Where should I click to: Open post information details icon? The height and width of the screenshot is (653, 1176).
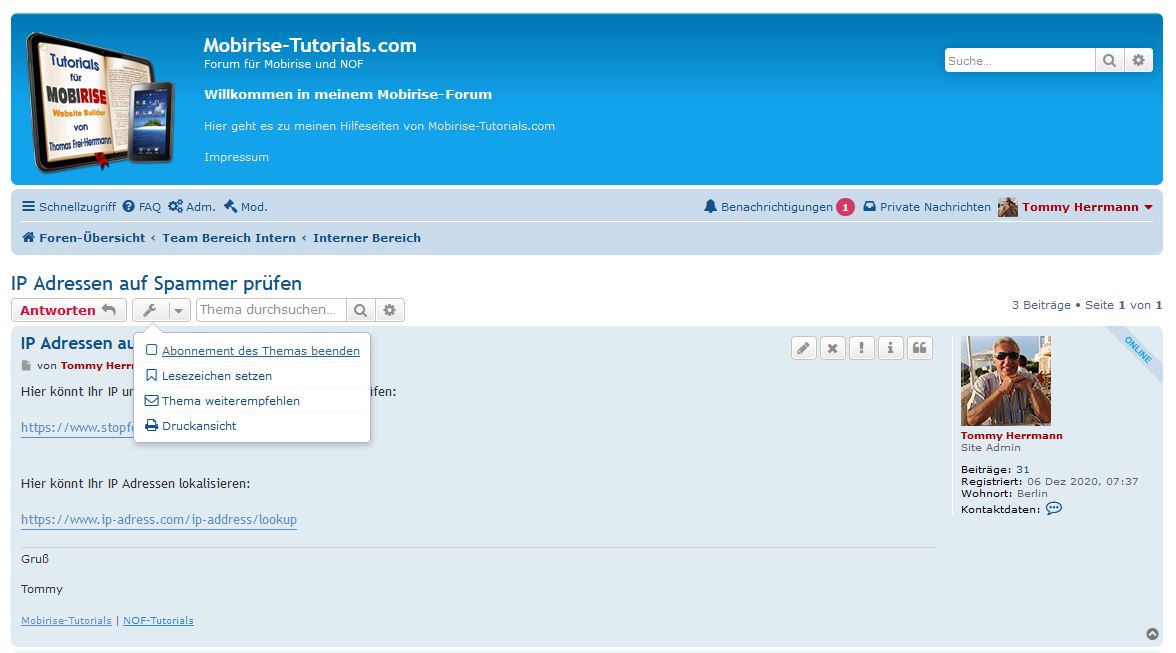(890, 348)
